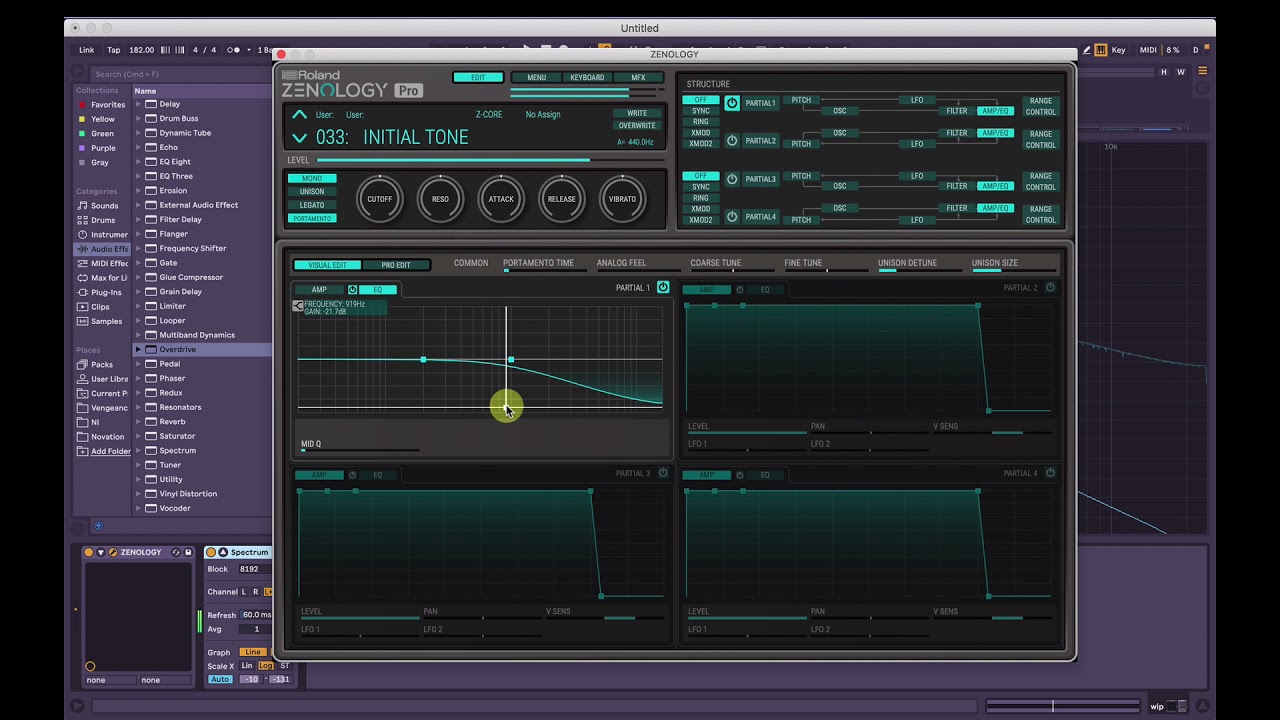This screenshot has width=1280, height=720.
Task: Open the MENU in Zenology
Action: (537, 78)
